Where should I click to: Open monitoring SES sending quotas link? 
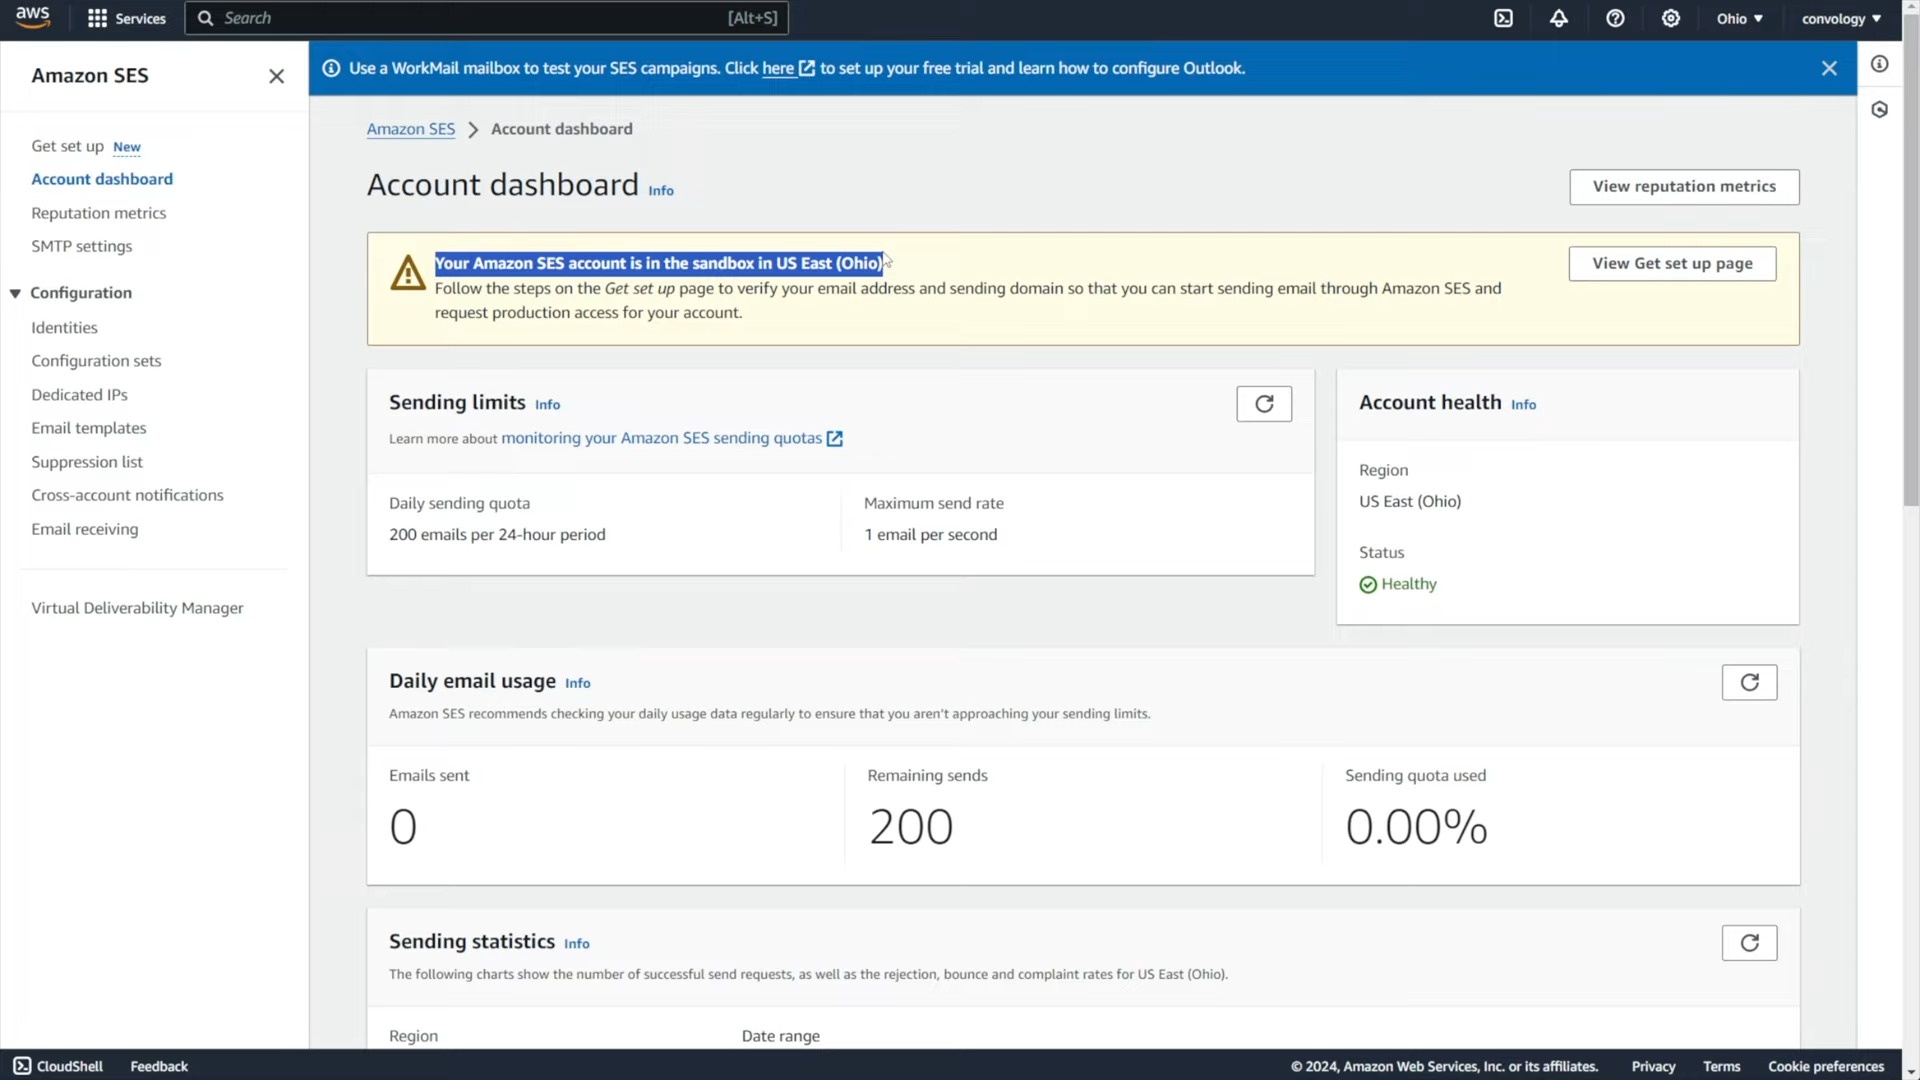(x=671, y=438)
